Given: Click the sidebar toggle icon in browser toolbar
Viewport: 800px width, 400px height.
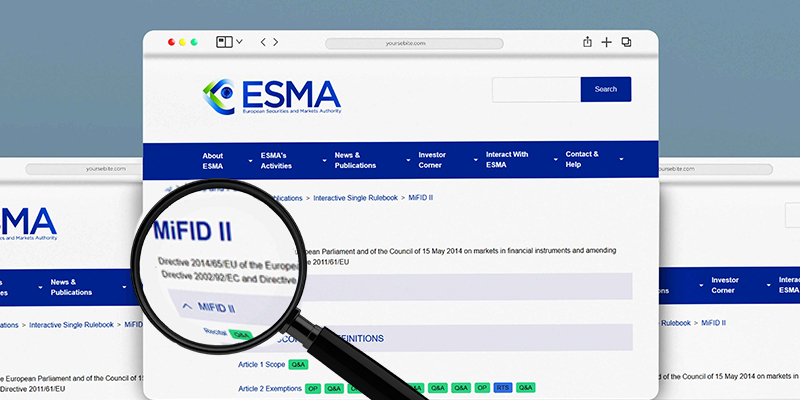Looking at the screenshot, I should 224,42.
